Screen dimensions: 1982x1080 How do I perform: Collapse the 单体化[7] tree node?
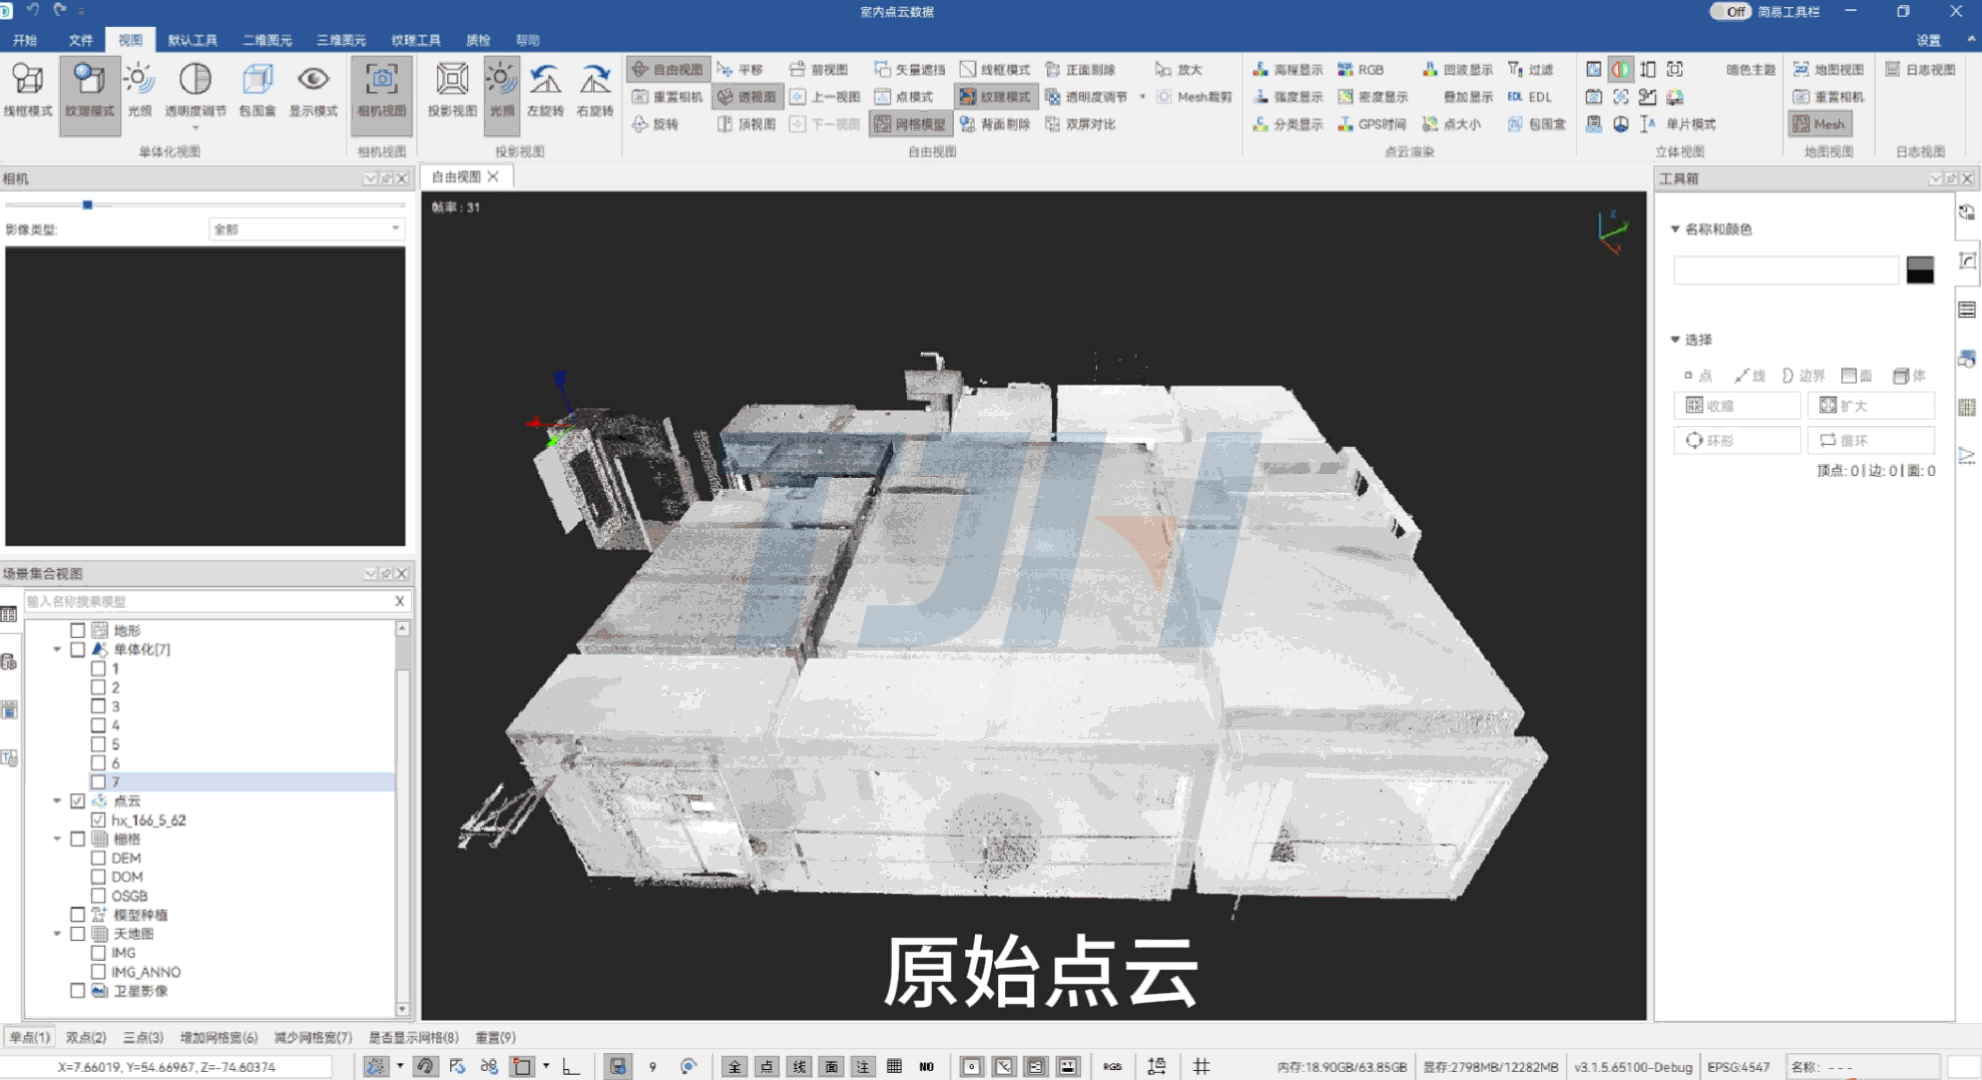click(x=57, y=649)
